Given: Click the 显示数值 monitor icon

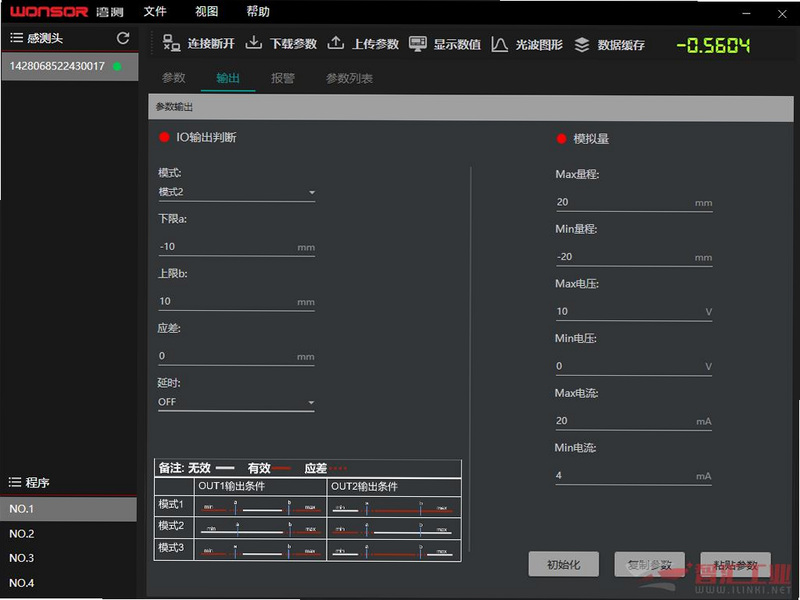Looking at the screenshot, I should 418,43.
